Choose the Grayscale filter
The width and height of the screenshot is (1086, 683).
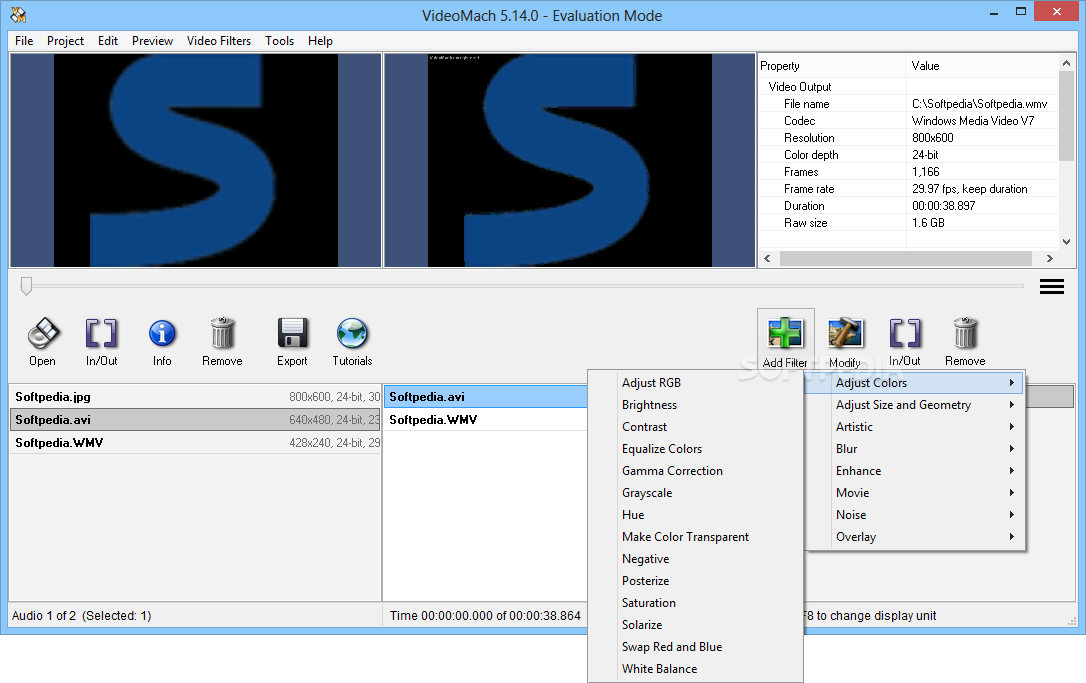[695, 493]
